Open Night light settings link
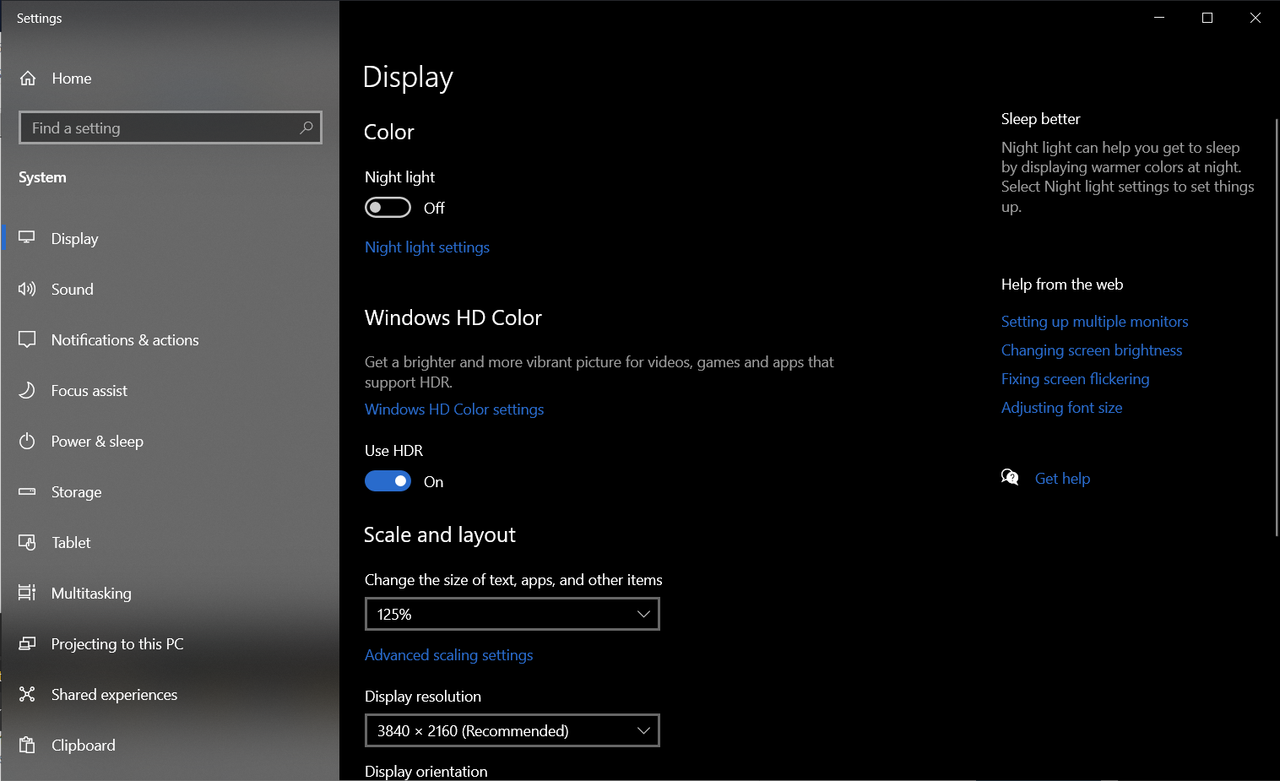Viewport: 1280px width, 781px height. pyautogui.click(x=427, y=247)
